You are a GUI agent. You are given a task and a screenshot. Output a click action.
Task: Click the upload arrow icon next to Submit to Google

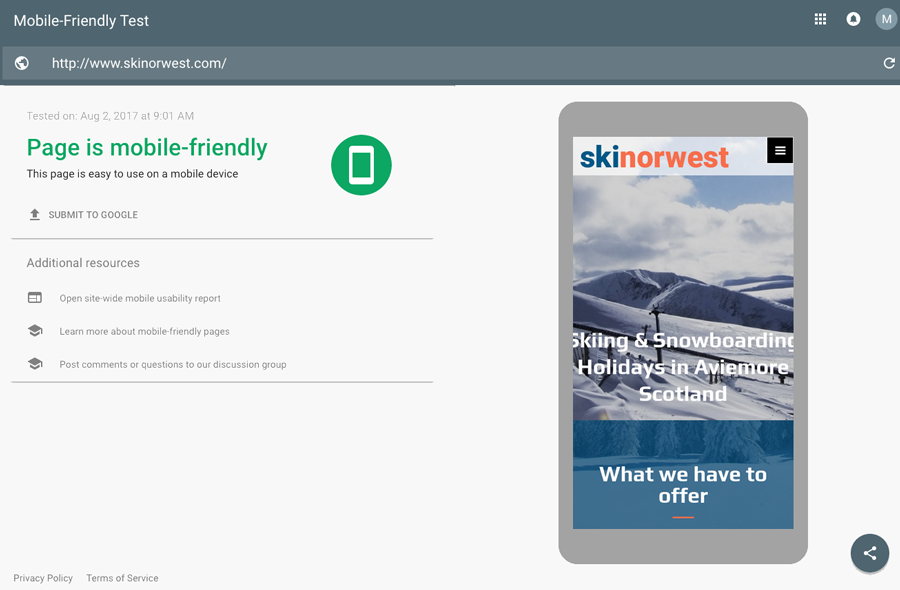pos(34,215)
